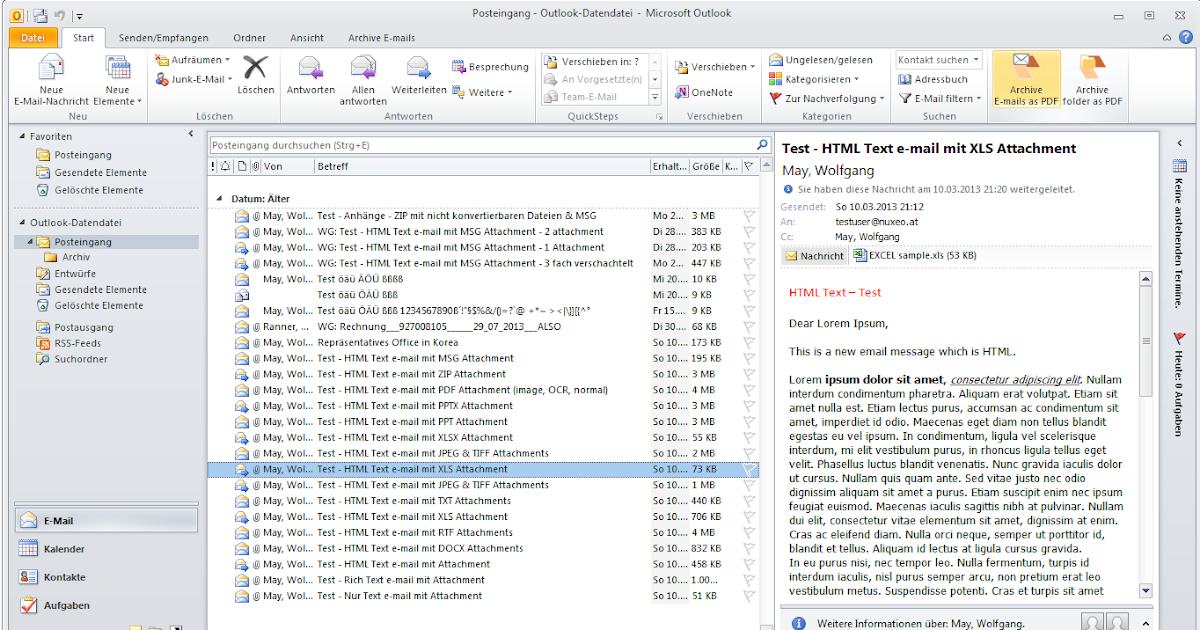Select Gelöschte Elemente under Favoriten
Viewport: 1200px width, 630px height.
click(x=99, y=190)
